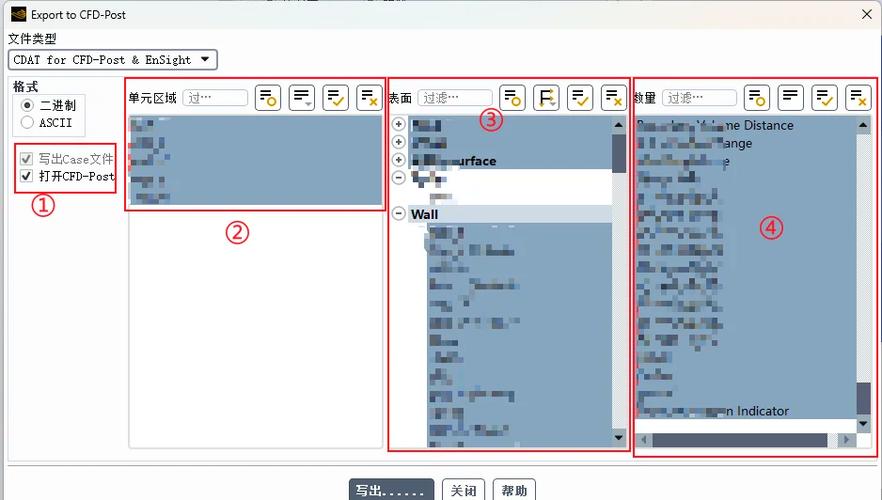Toggle 写出Case文件 checkbox
The height and width of the screenshot is (500, 882).
[x=26, y=159]
